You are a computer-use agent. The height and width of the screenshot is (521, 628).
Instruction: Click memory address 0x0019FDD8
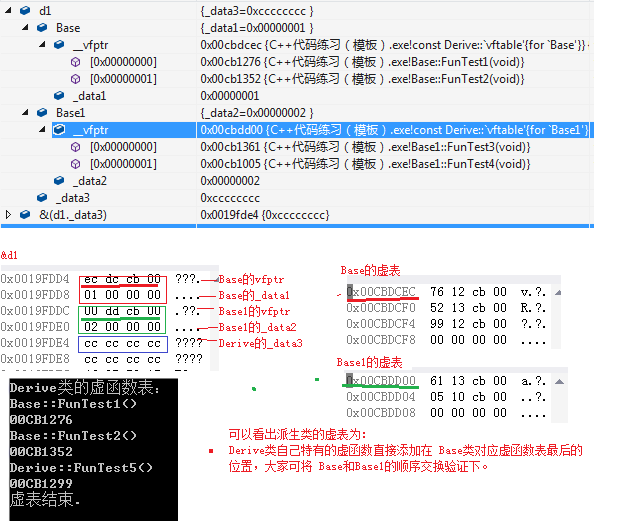click(35, 295)
